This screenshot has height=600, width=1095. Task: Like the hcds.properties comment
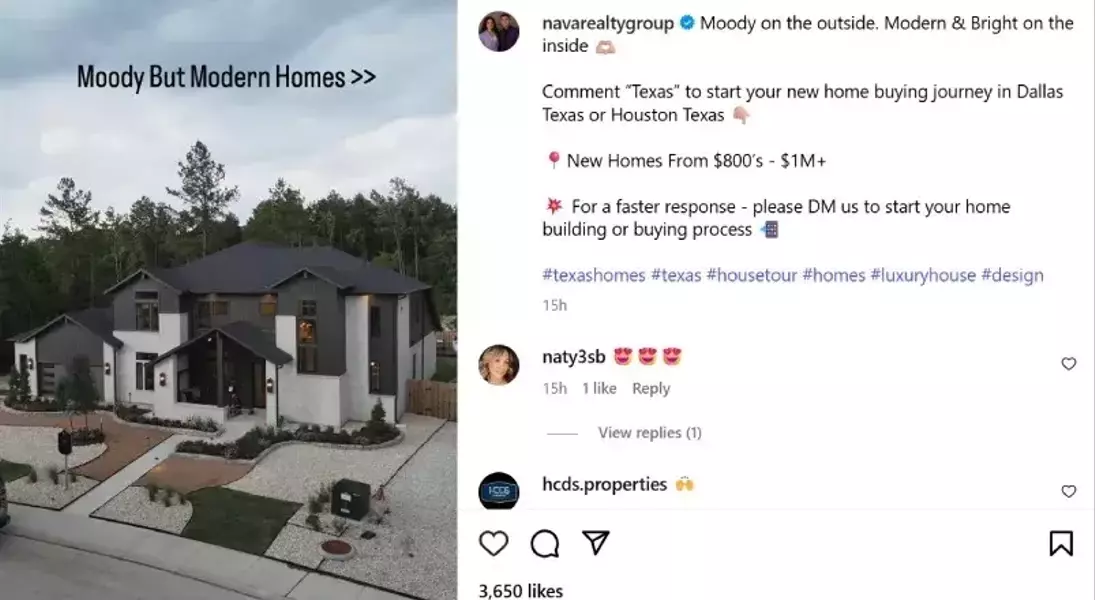coord(1068,491)
